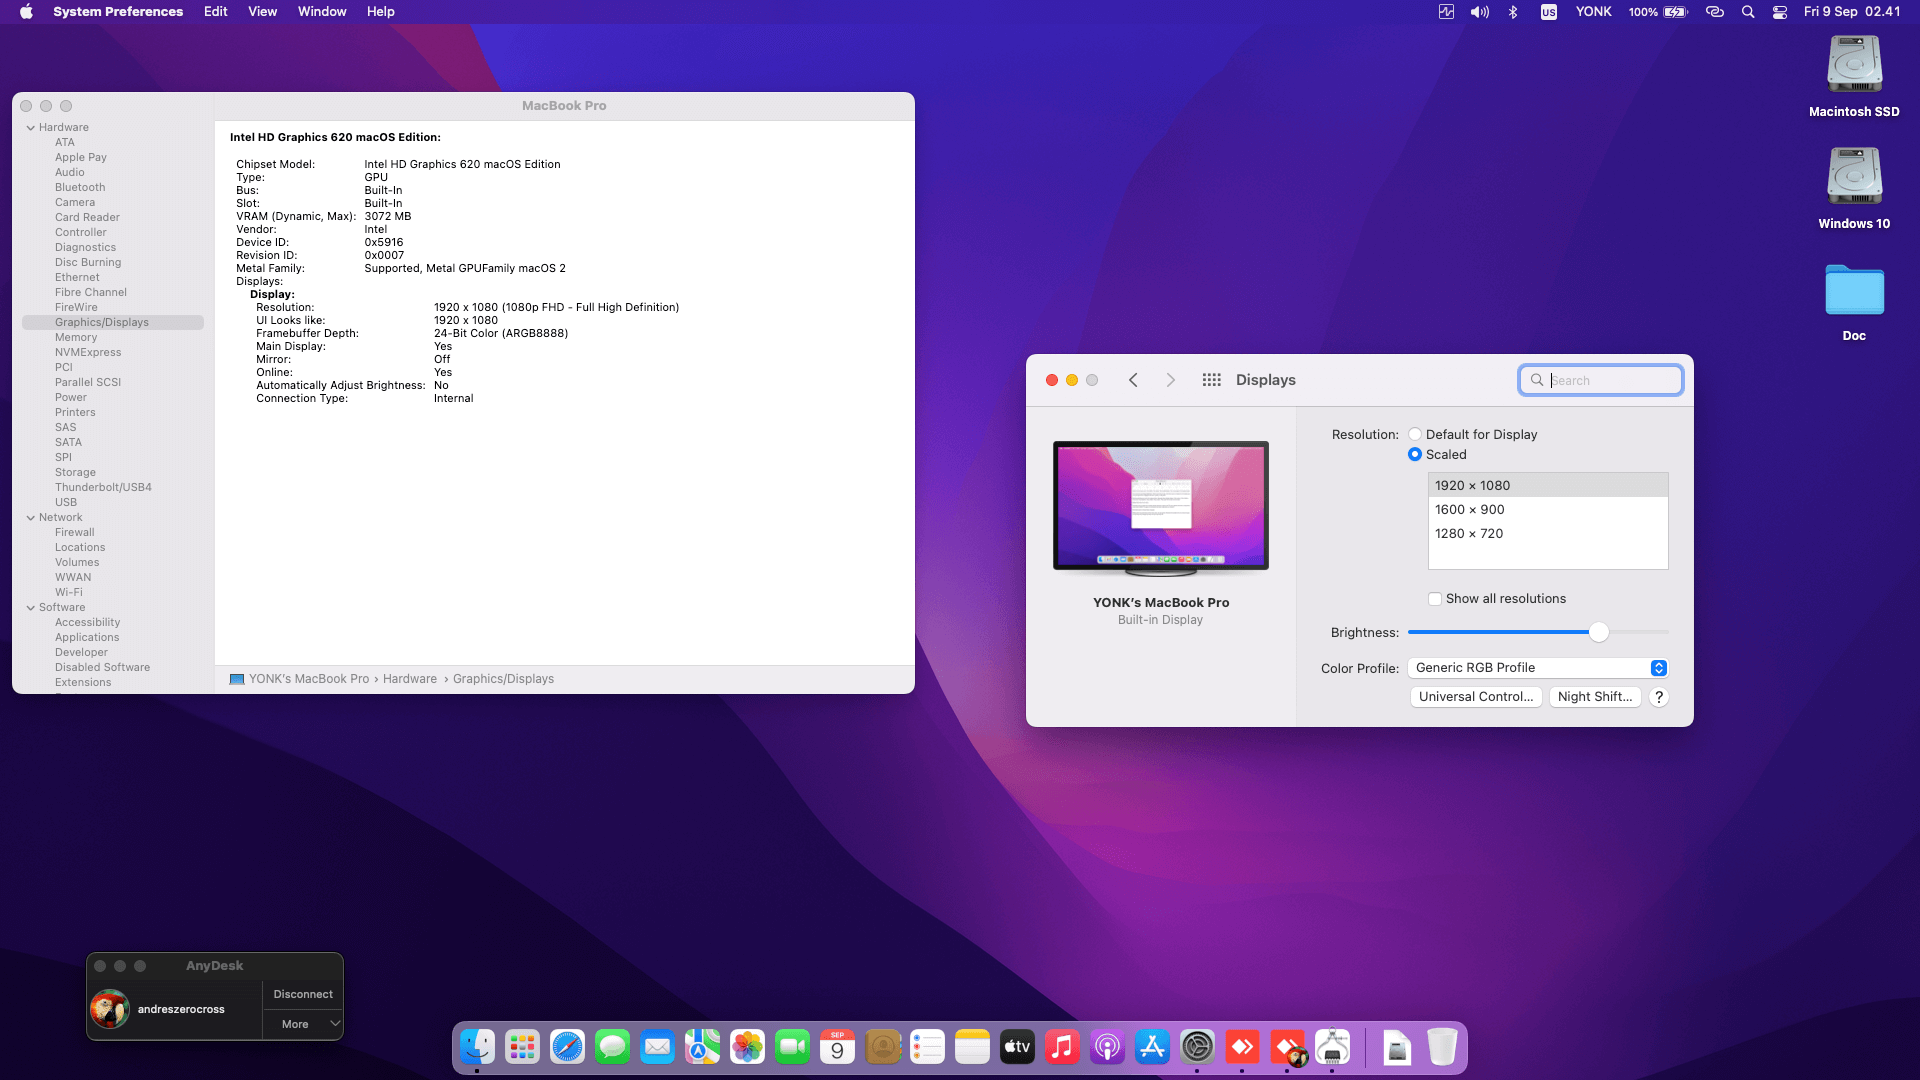Open Reminders app in the Dock
The width and height of the screenshot is (1920, 1080).
click(928, 1047)
